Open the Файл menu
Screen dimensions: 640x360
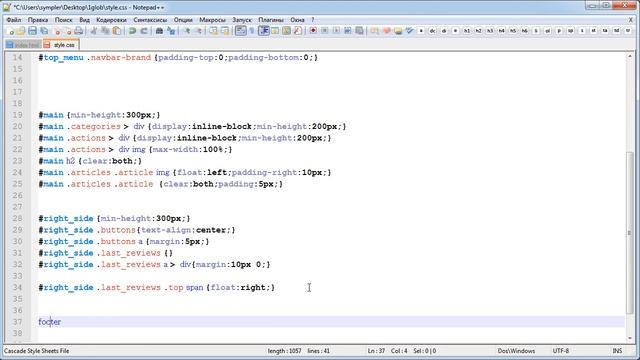tap(14, 20)
